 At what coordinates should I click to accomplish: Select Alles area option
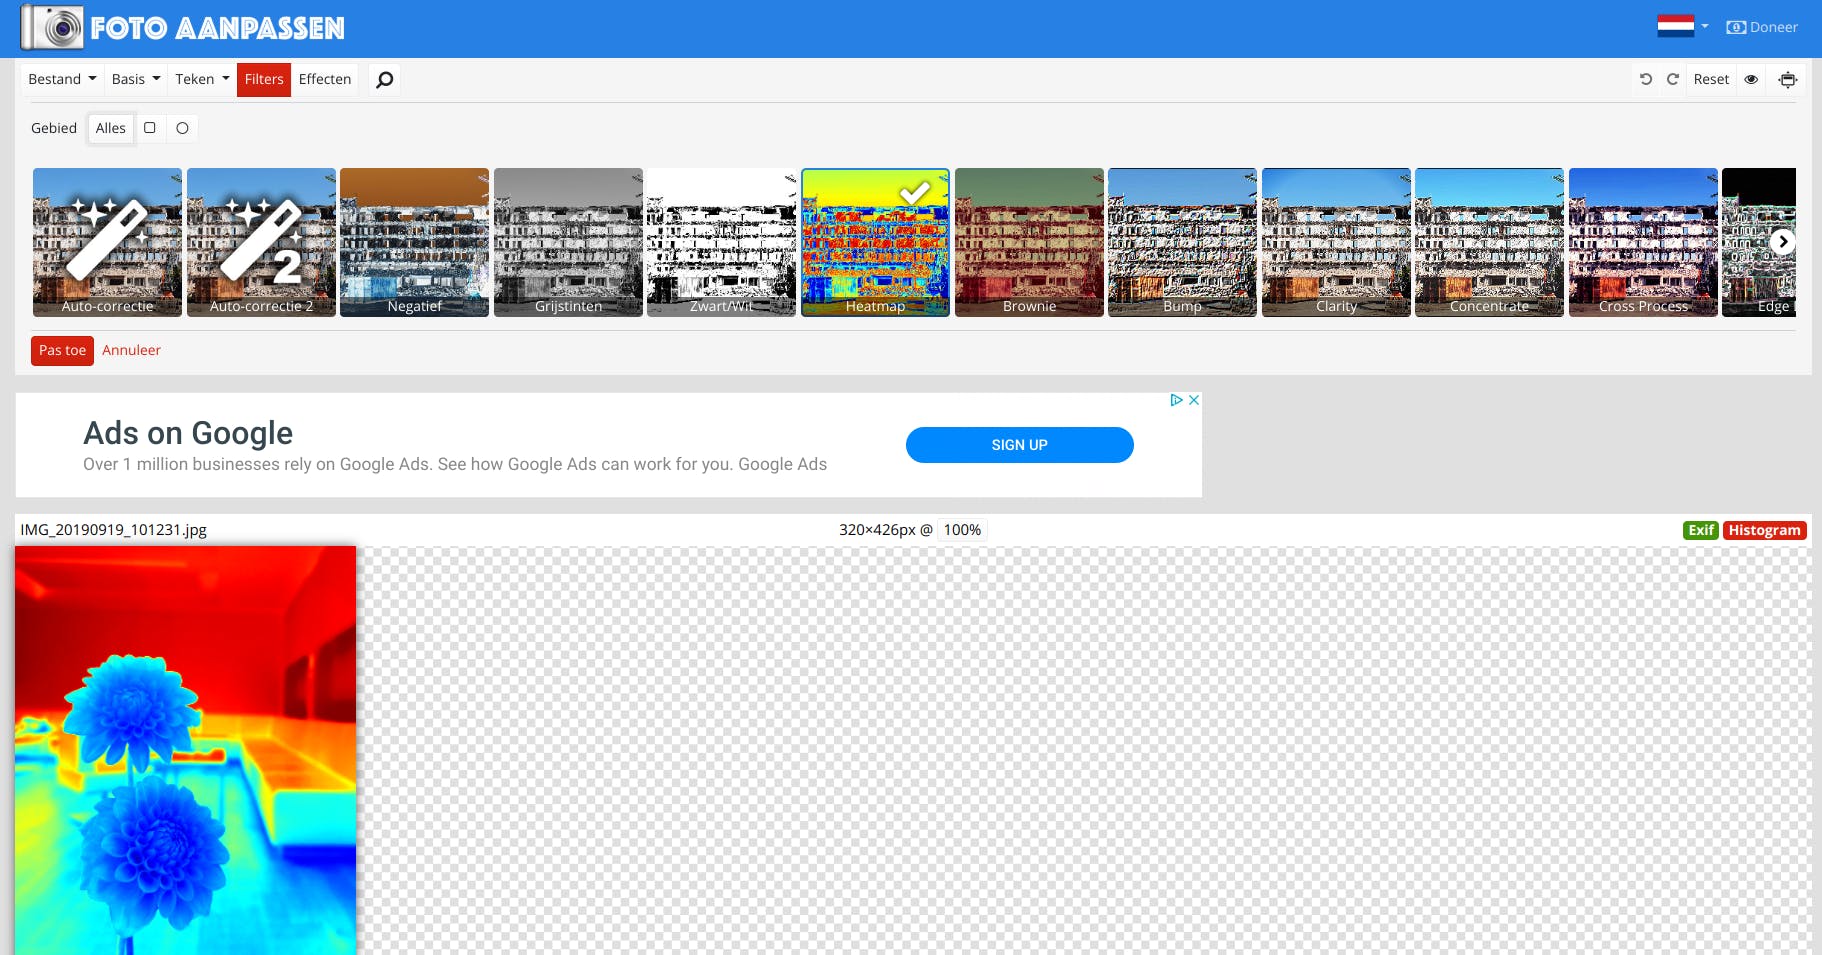[111, 128]
